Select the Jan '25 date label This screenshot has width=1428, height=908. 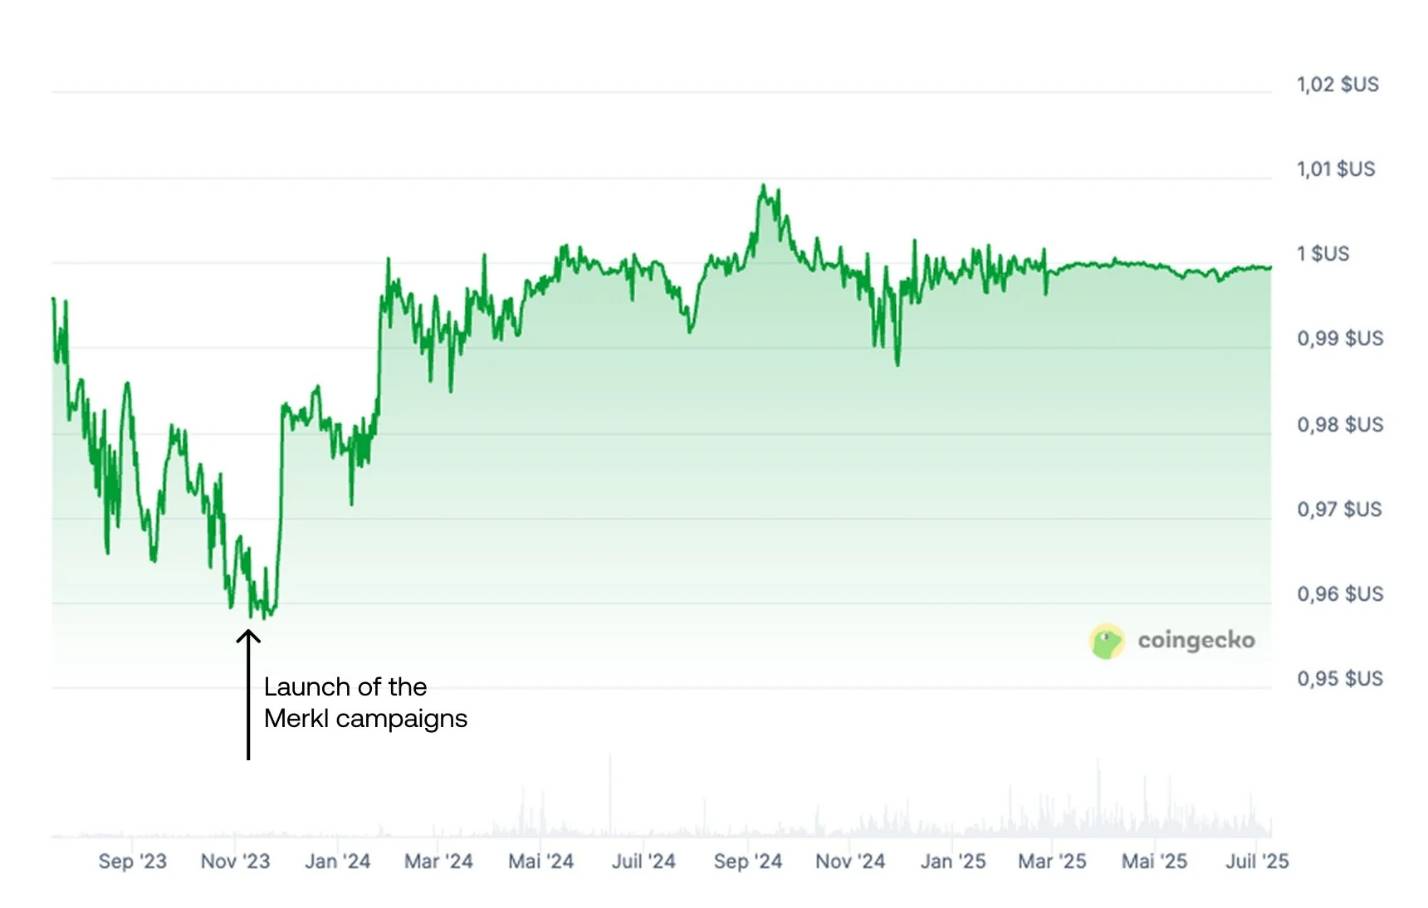953,861
